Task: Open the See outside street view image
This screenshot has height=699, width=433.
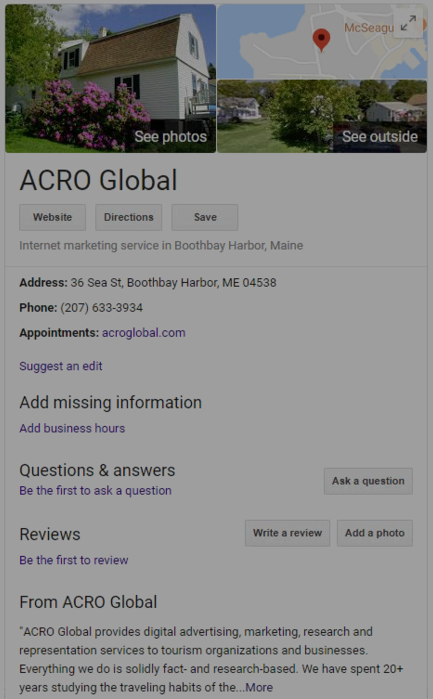Action: click(322, 116)
